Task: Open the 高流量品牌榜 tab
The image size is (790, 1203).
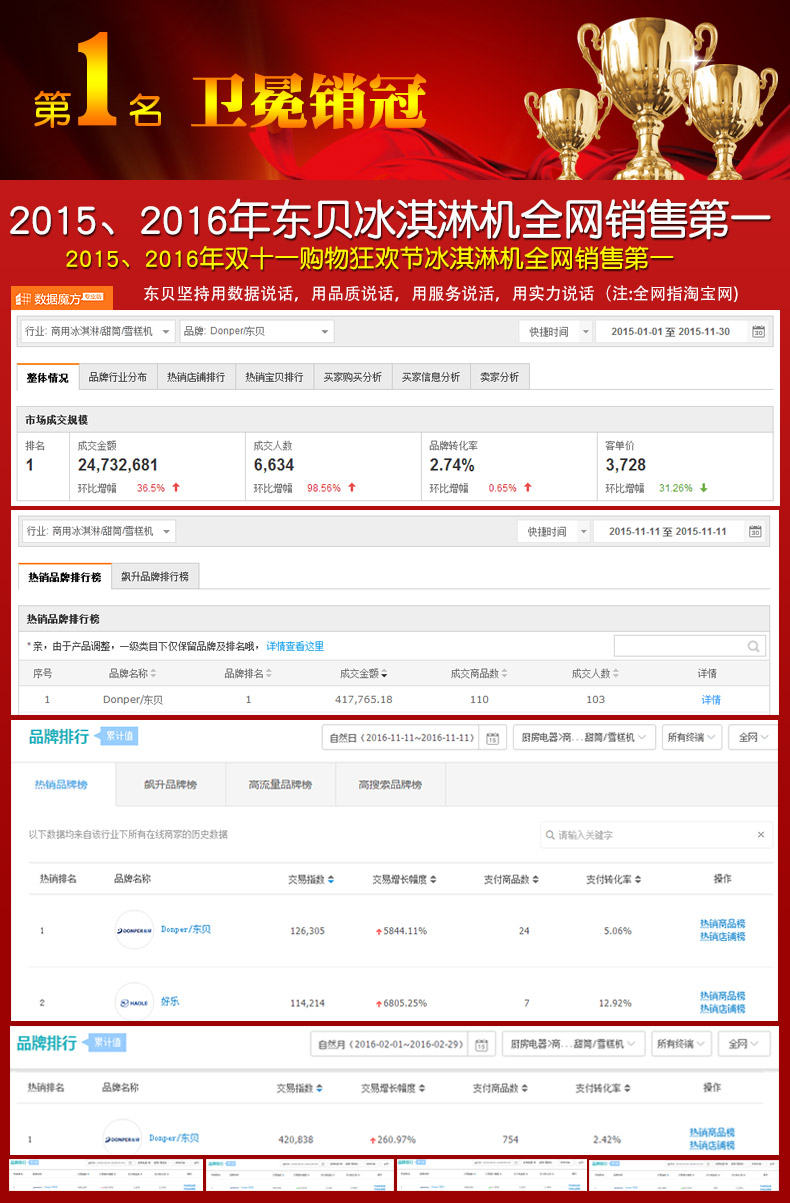Action: coord(280,785)
